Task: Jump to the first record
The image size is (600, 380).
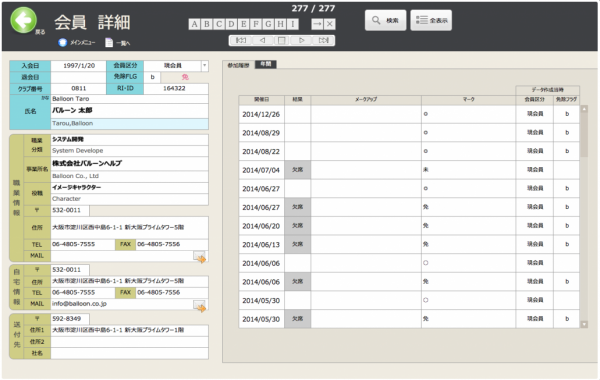Action: (x=241, y=40)
